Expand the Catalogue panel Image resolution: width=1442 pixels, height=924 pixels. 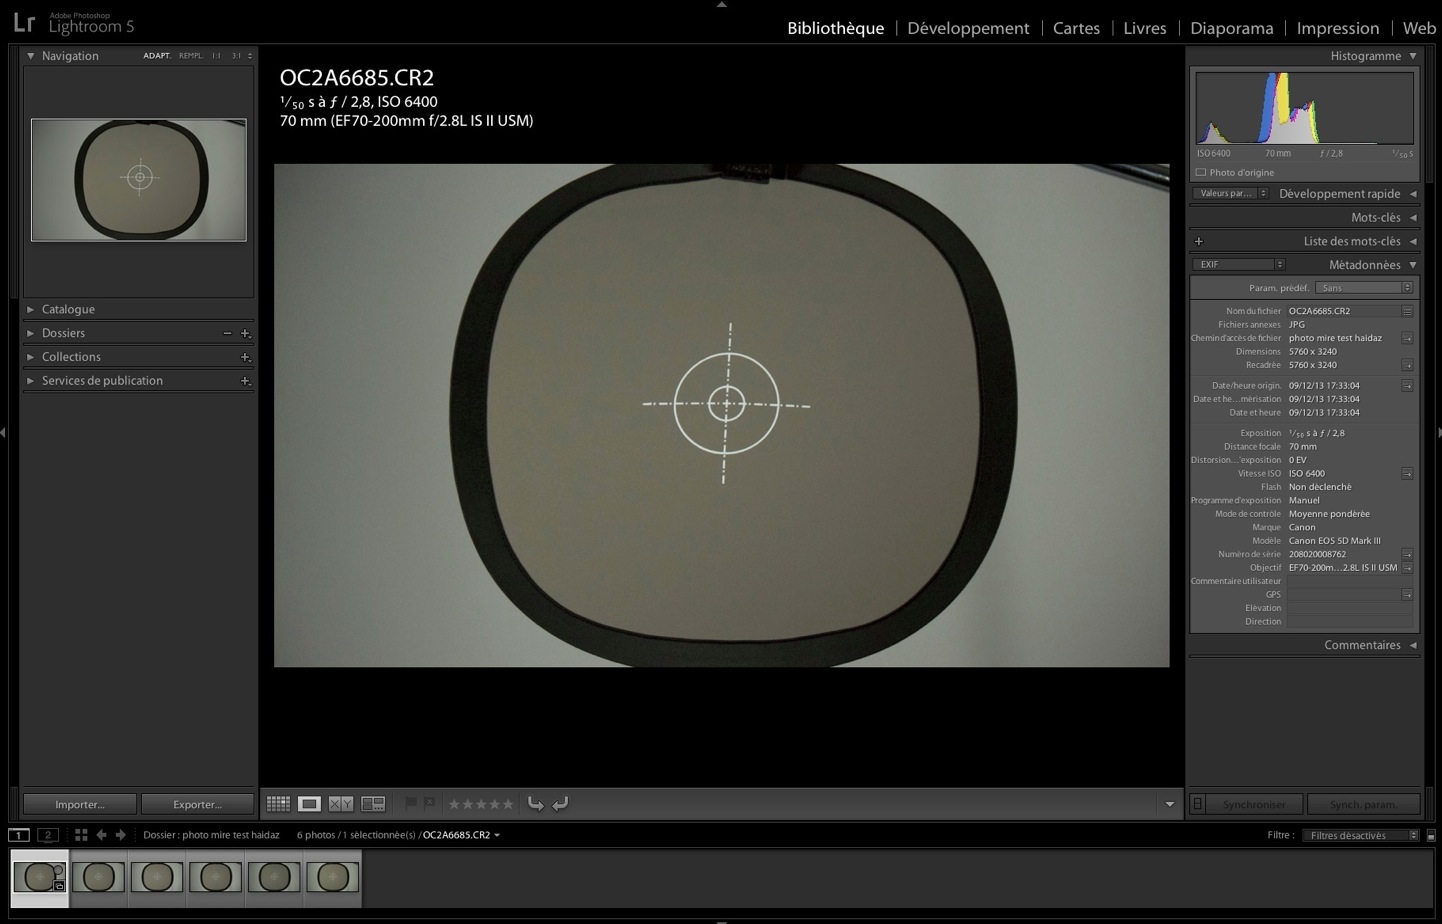coord(31,310)
